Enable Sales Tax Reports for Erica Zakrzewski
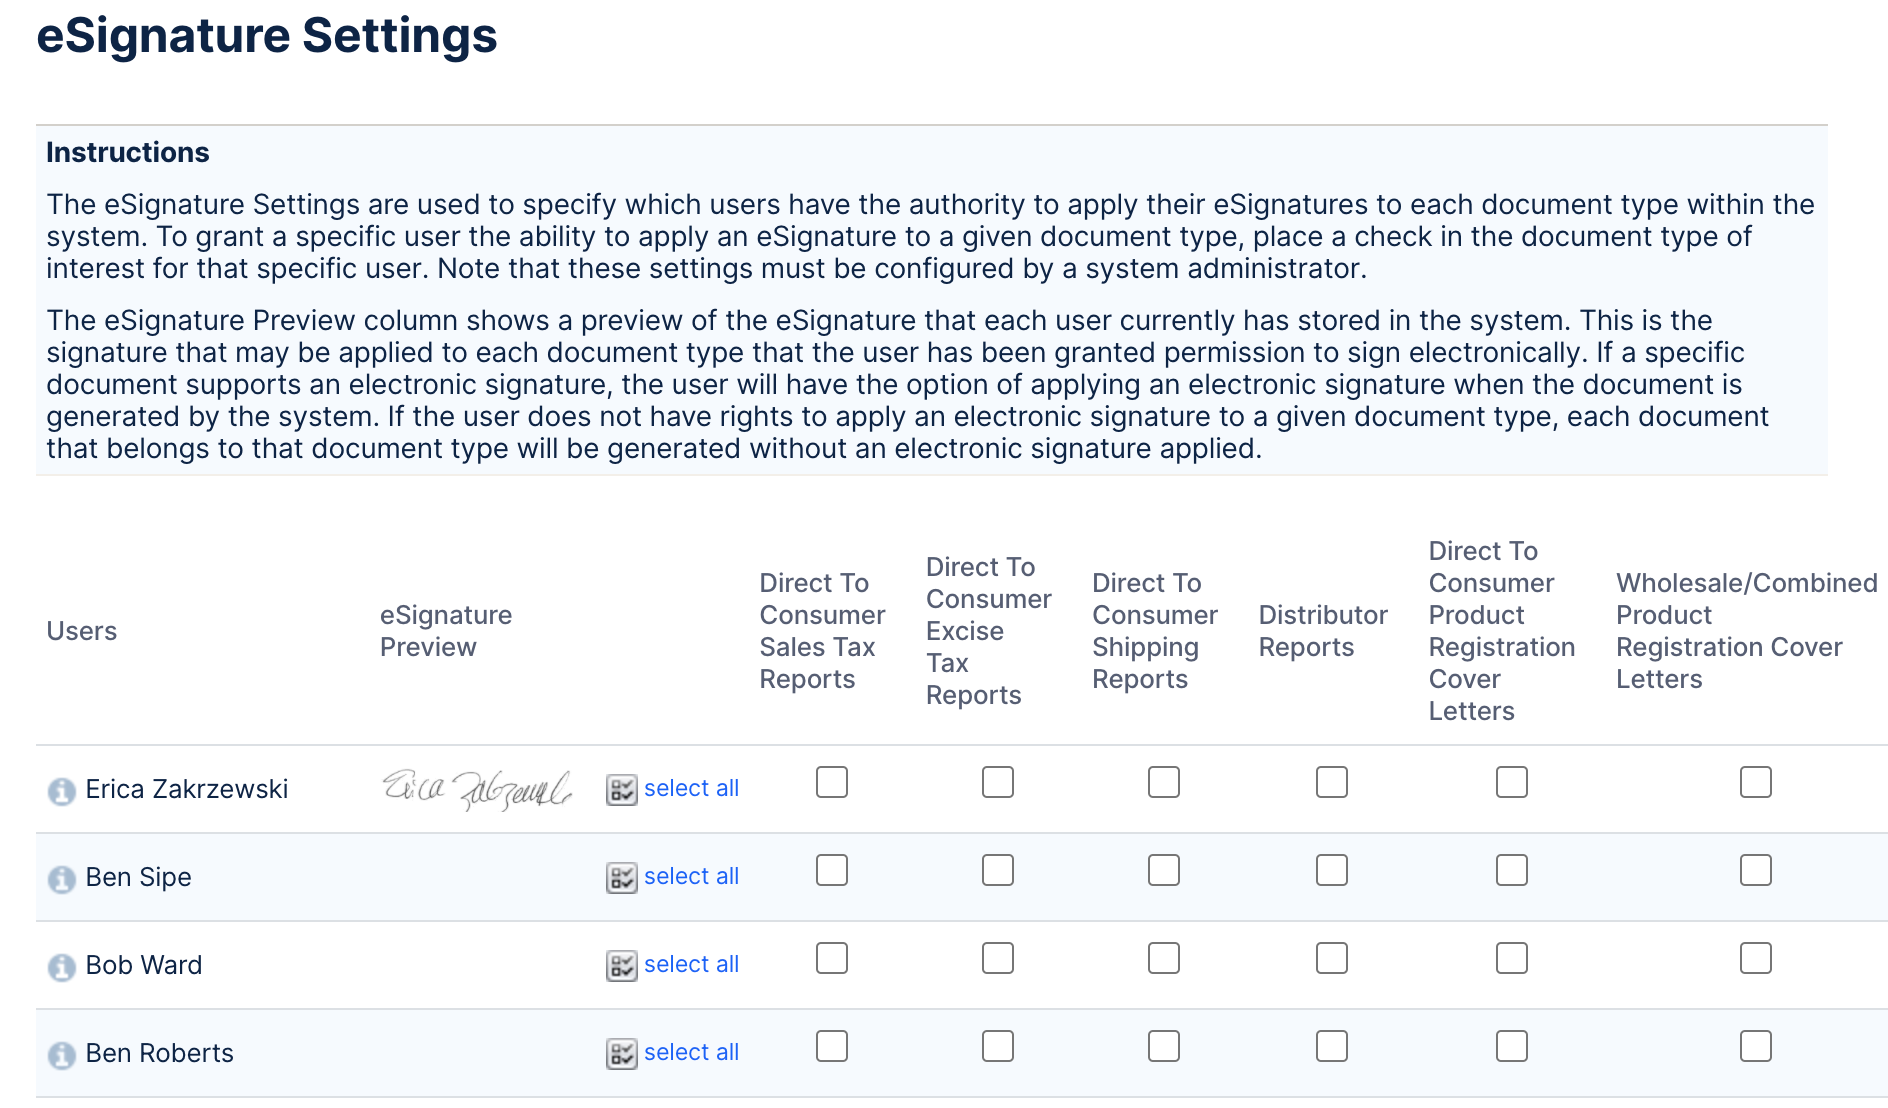 pyautogui.click(x=831, y=782)
